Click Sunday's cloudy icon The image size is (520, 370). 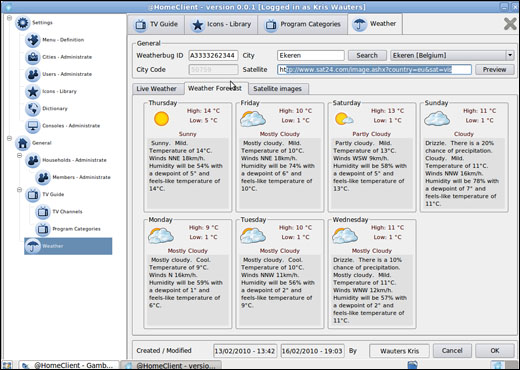point(437,119)
